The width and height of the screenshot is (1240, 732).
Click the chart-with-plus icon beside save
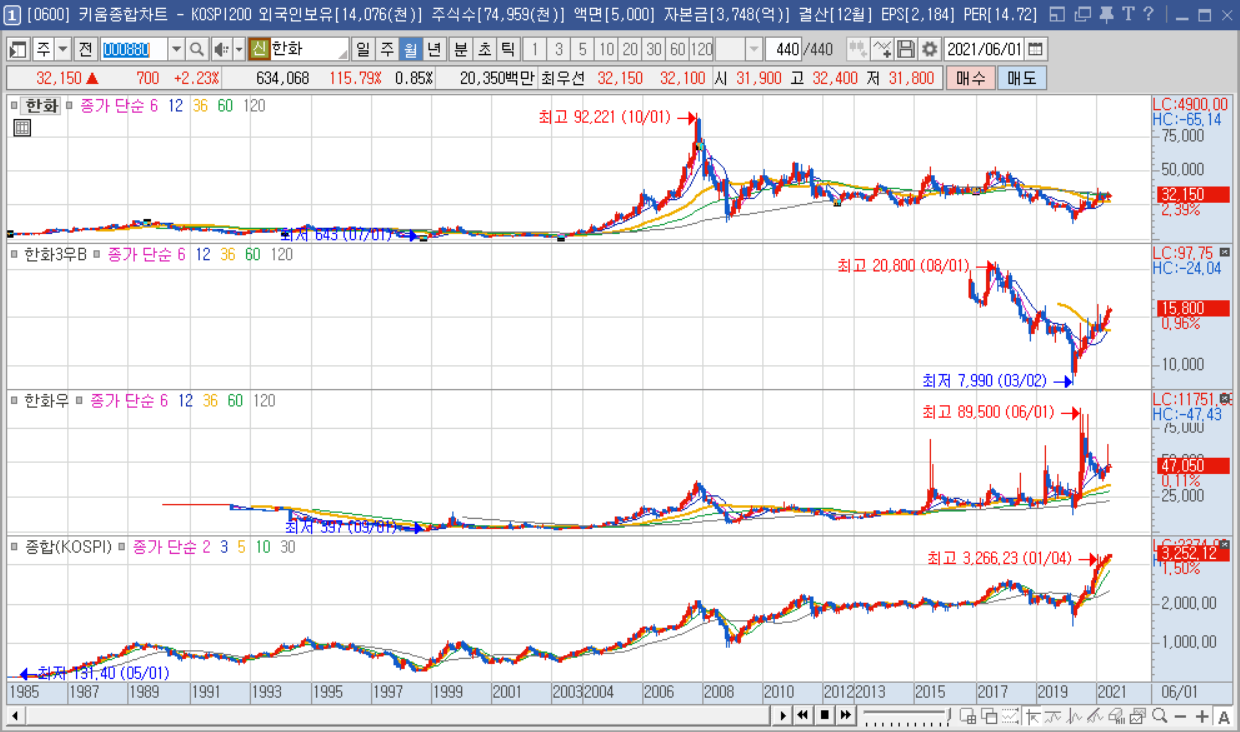(882, 49)
